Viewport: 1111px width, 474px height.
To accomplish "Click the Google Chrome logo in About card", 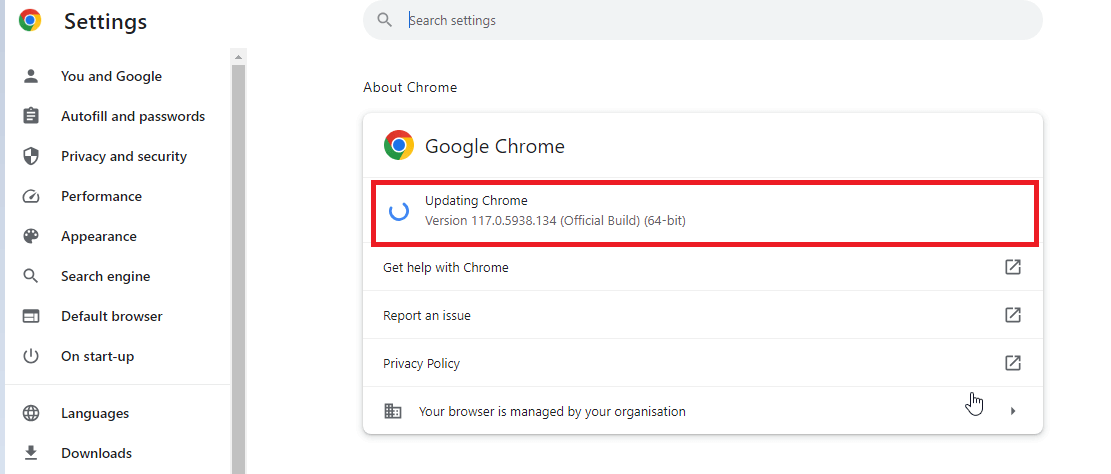I will (x=399, y=145).
